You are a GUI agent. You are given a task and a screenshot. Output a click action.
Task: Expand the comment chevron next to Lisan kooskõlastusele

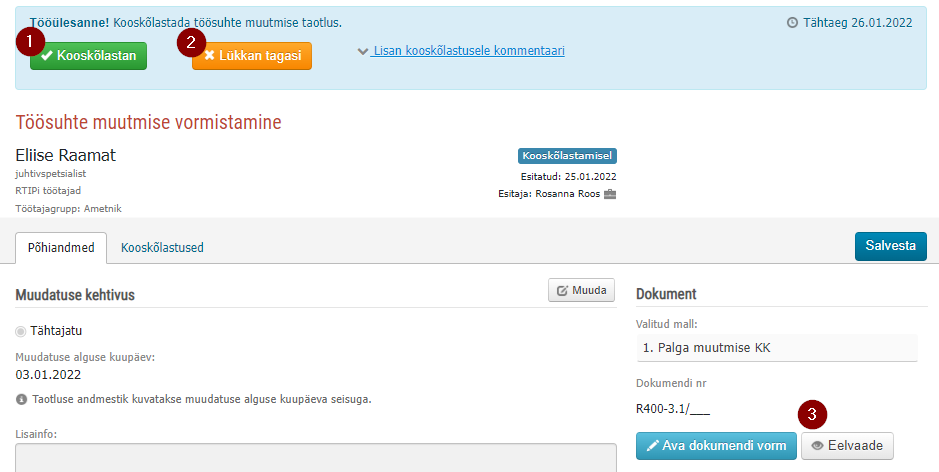[362, 52]
